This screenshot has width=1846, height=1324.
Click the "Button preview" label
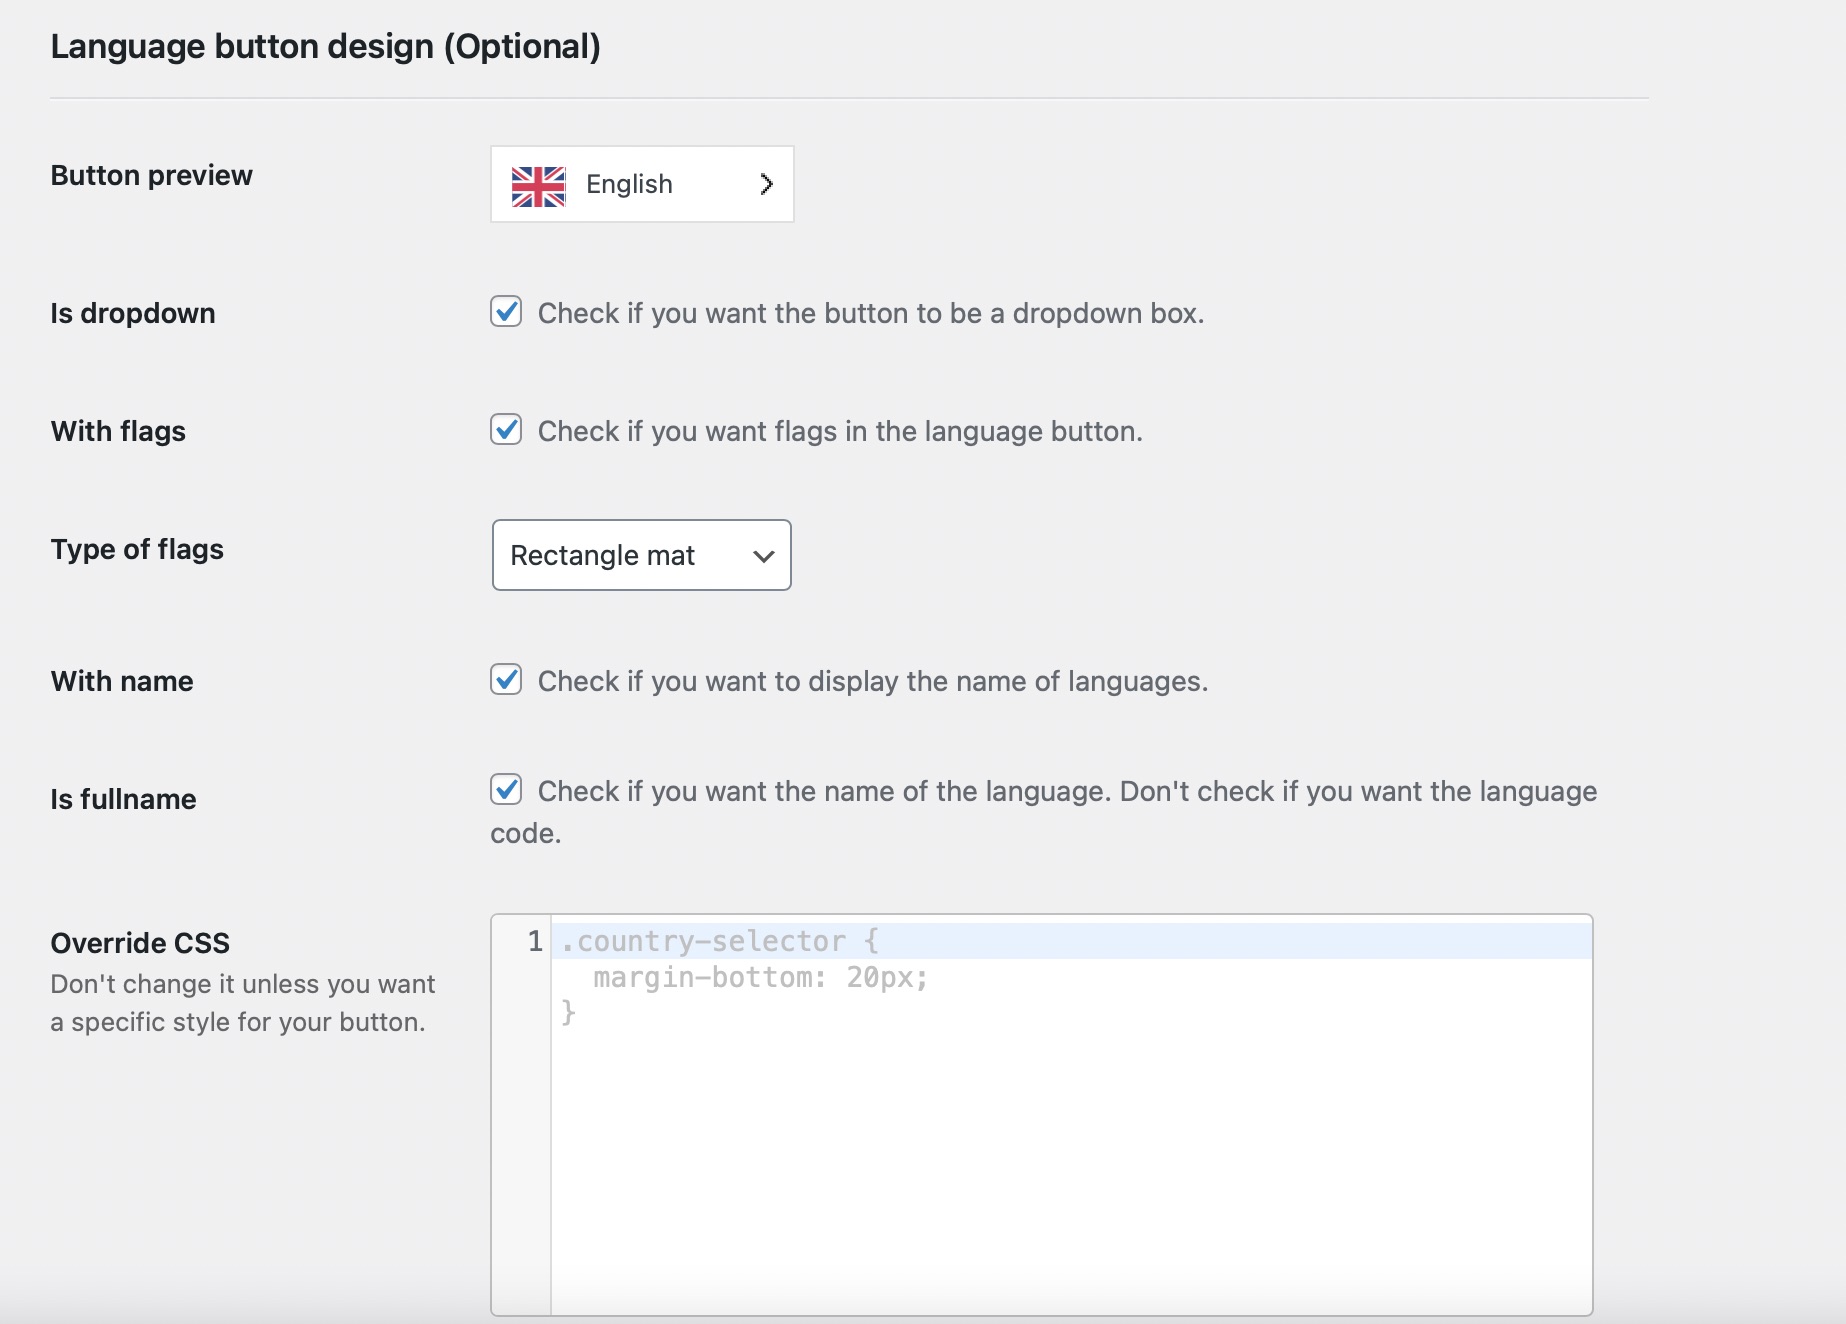[151, 176]
